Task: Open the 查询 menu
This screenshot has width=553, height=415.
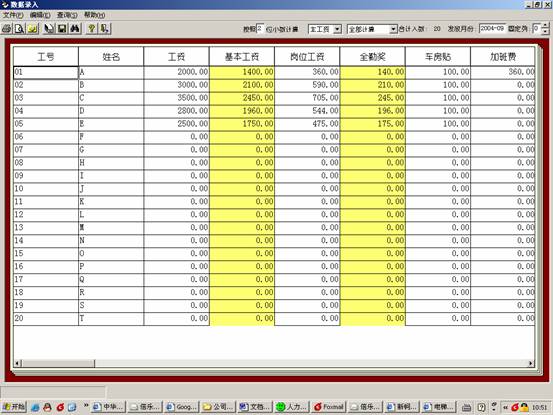Action: (67, 15)
